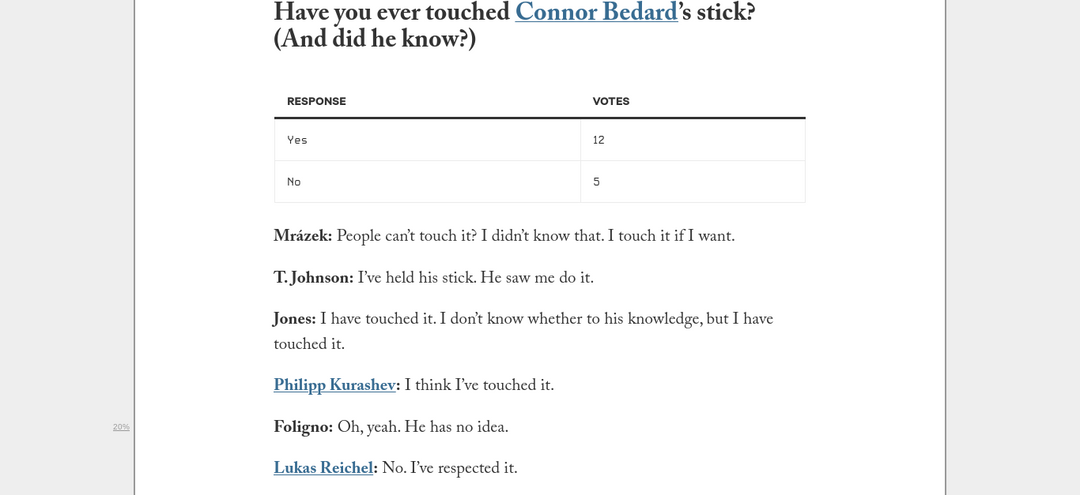Click the VOTES column header

click(611, 101)
